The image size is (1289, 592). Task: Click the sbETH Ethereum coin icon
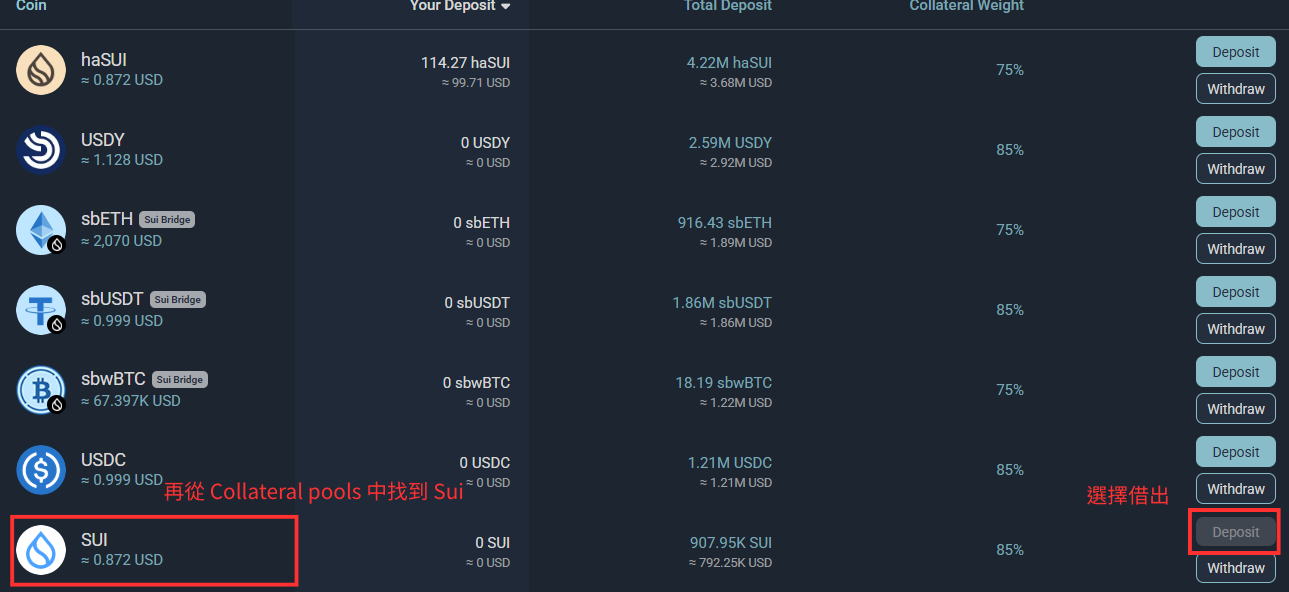41,230
